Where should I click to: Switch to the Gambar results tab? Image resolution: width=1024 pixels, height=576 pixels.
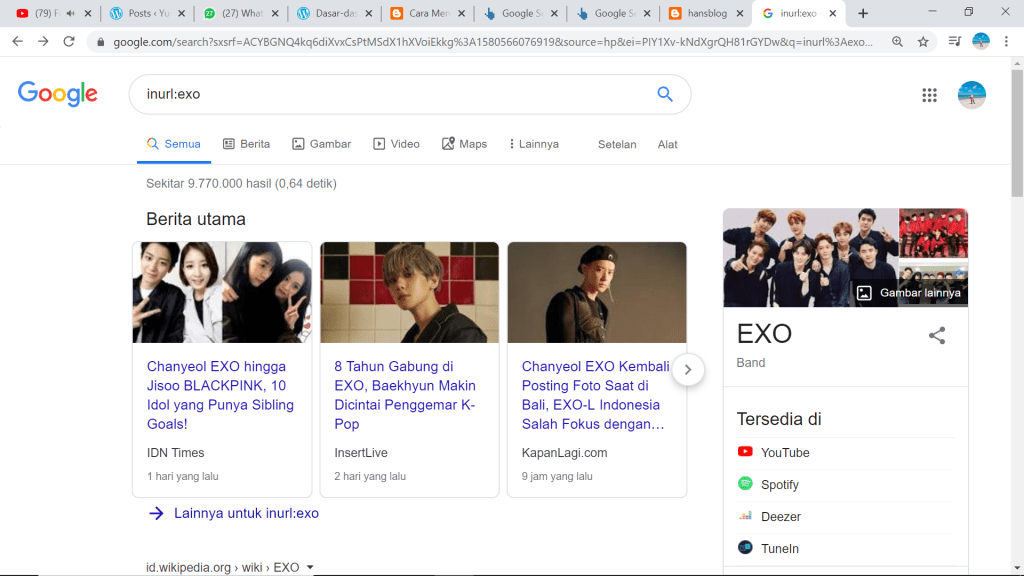[321, 144]
